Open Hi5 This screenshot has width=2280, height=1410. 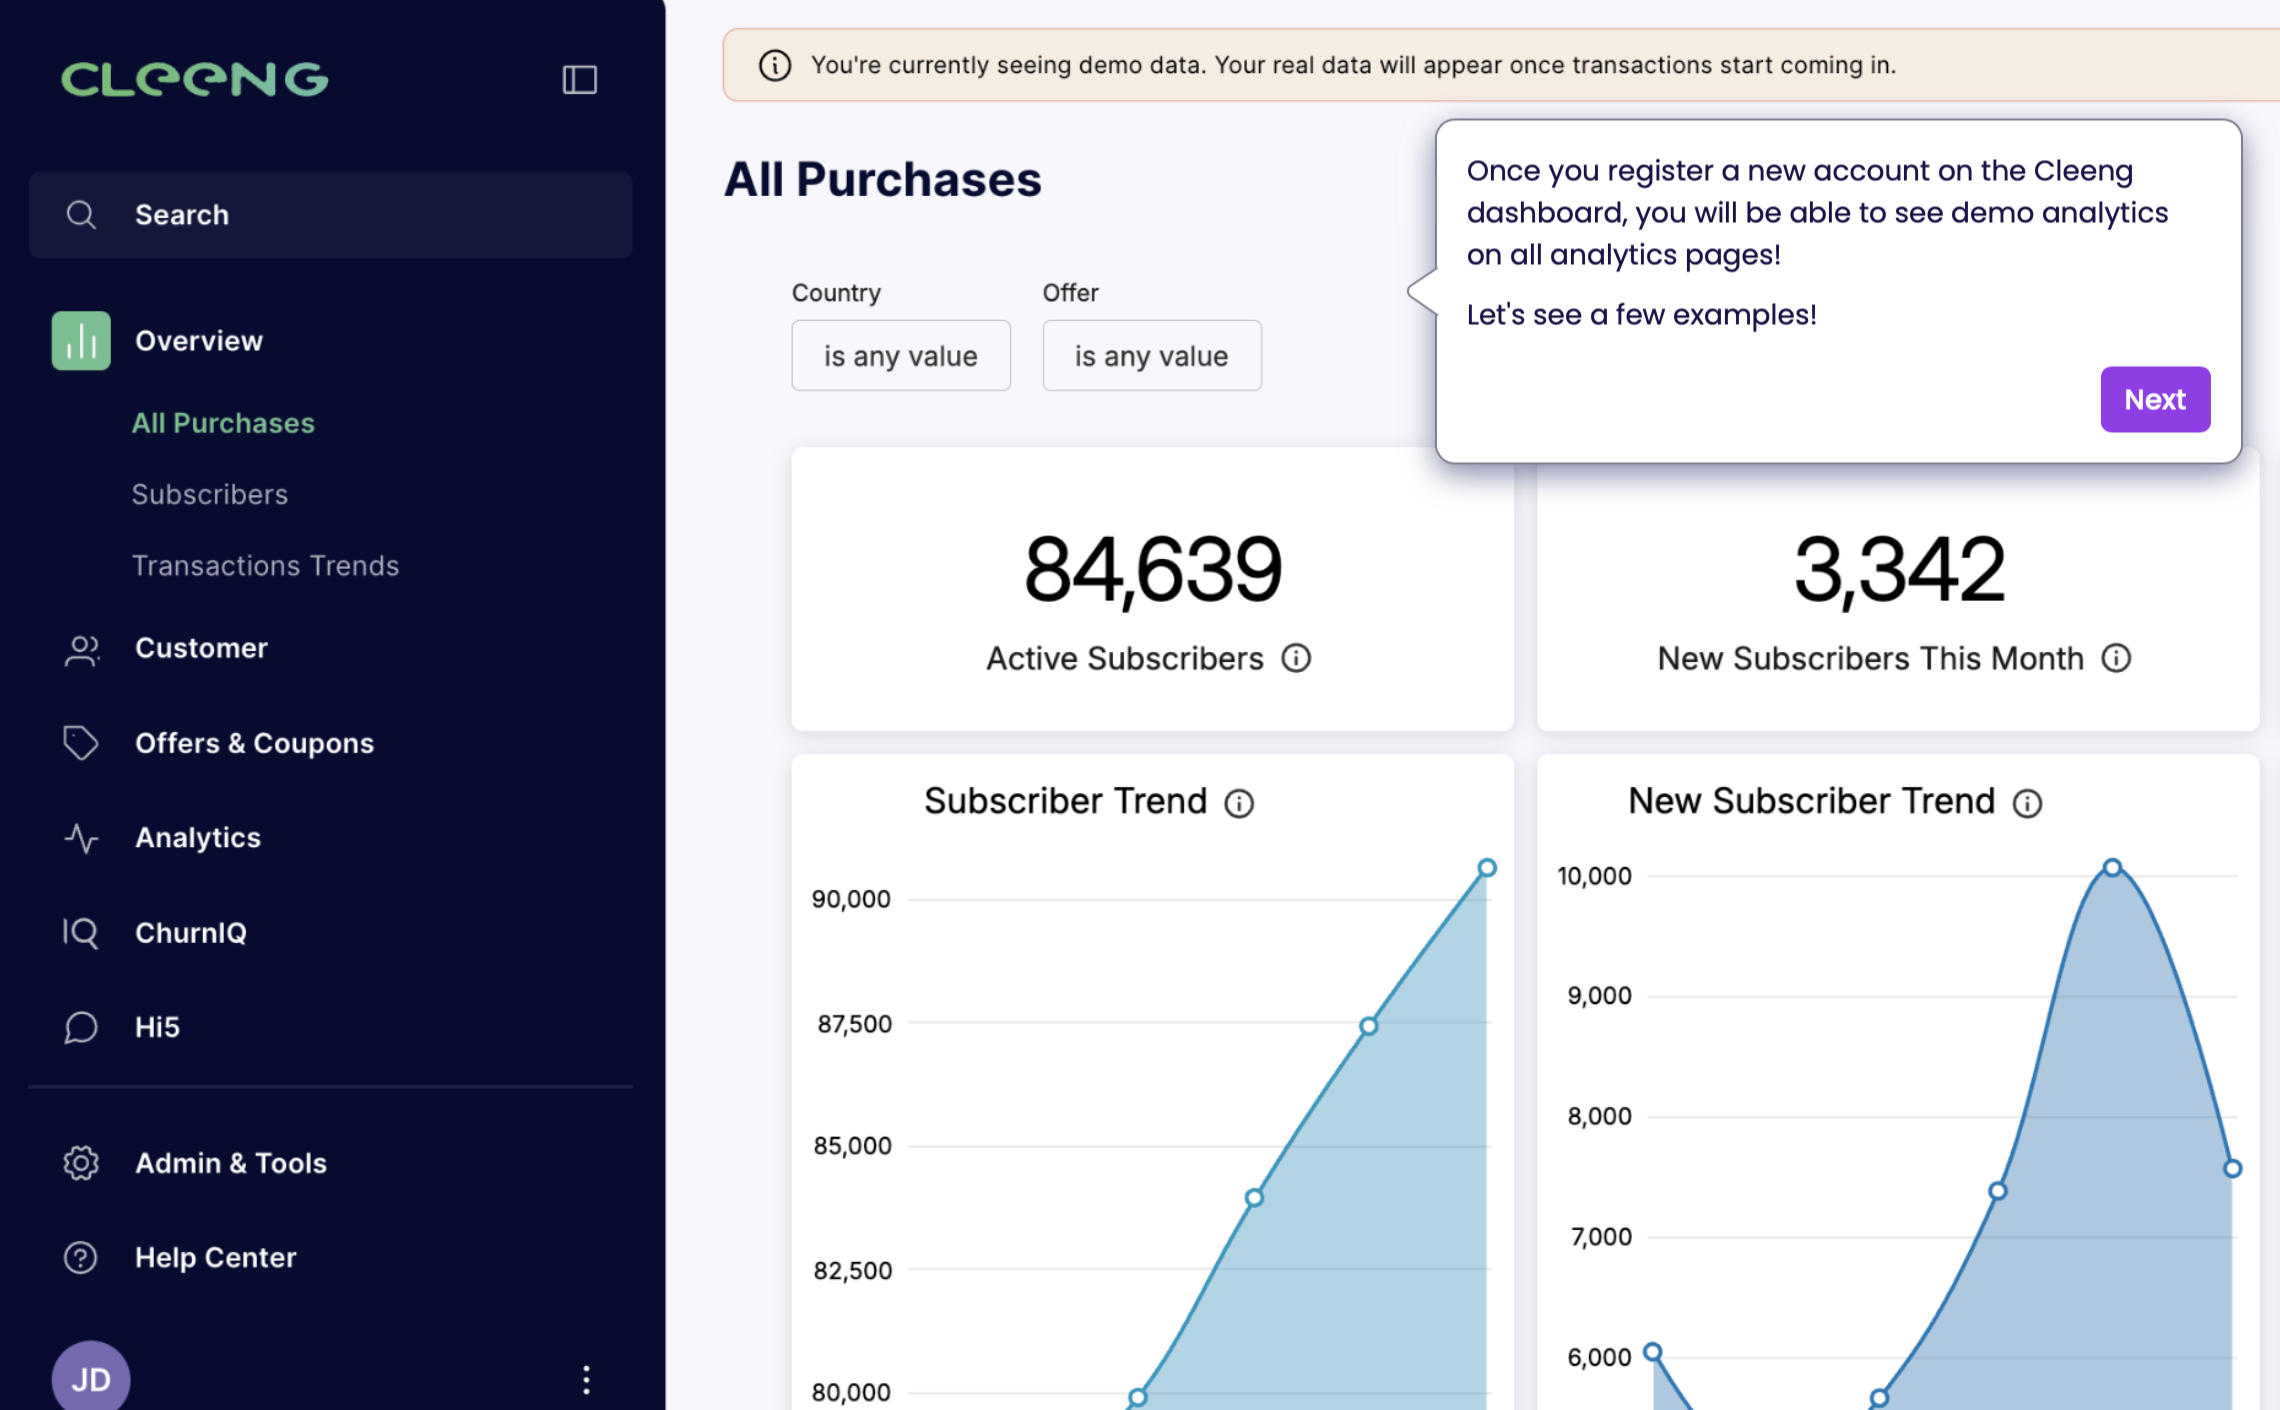[x=157, y=1027]
